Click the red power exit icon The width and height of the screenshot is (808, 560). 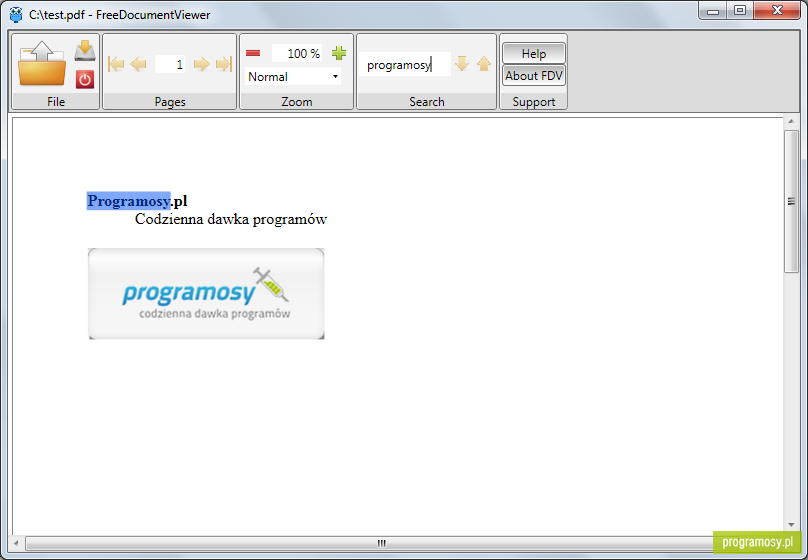tap(85, 79)
